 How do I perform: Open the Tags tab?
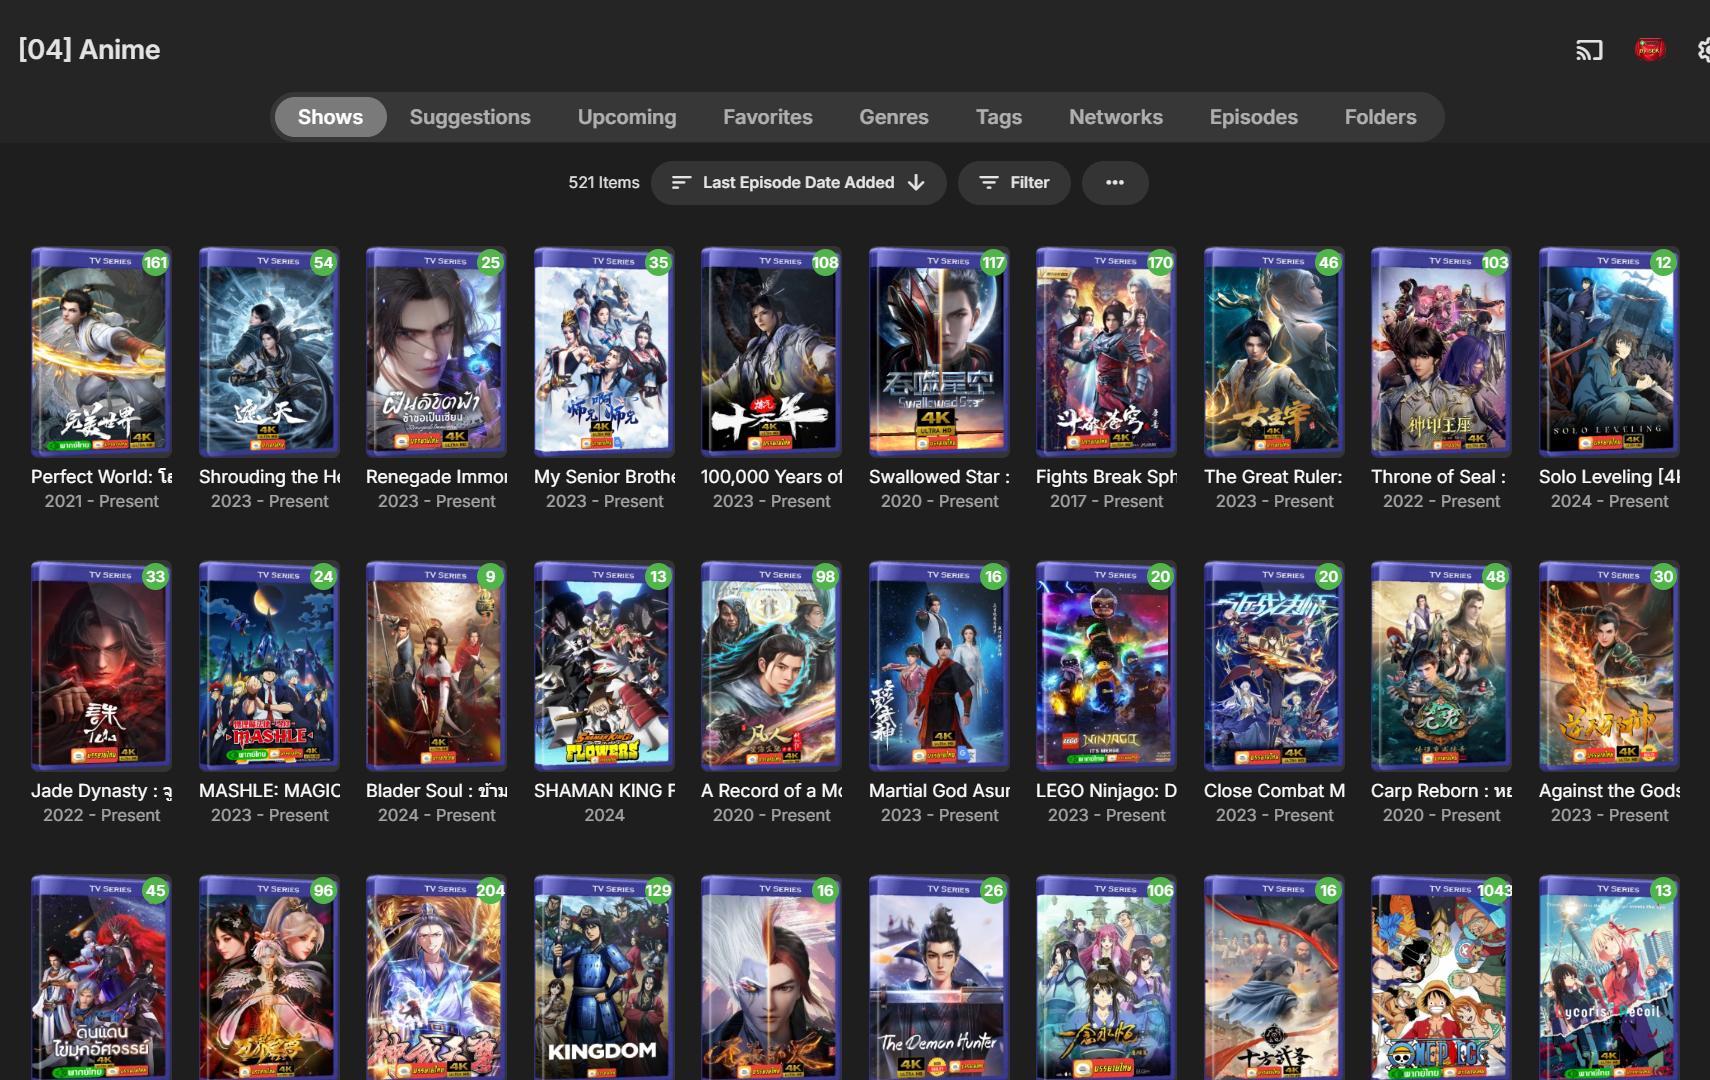point(999,117)
